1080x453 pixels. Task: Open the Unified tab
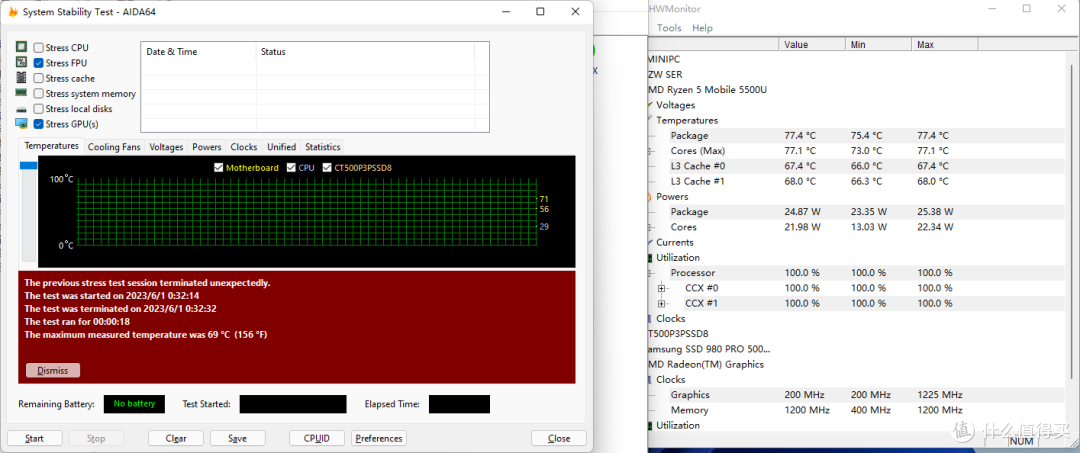282,147
